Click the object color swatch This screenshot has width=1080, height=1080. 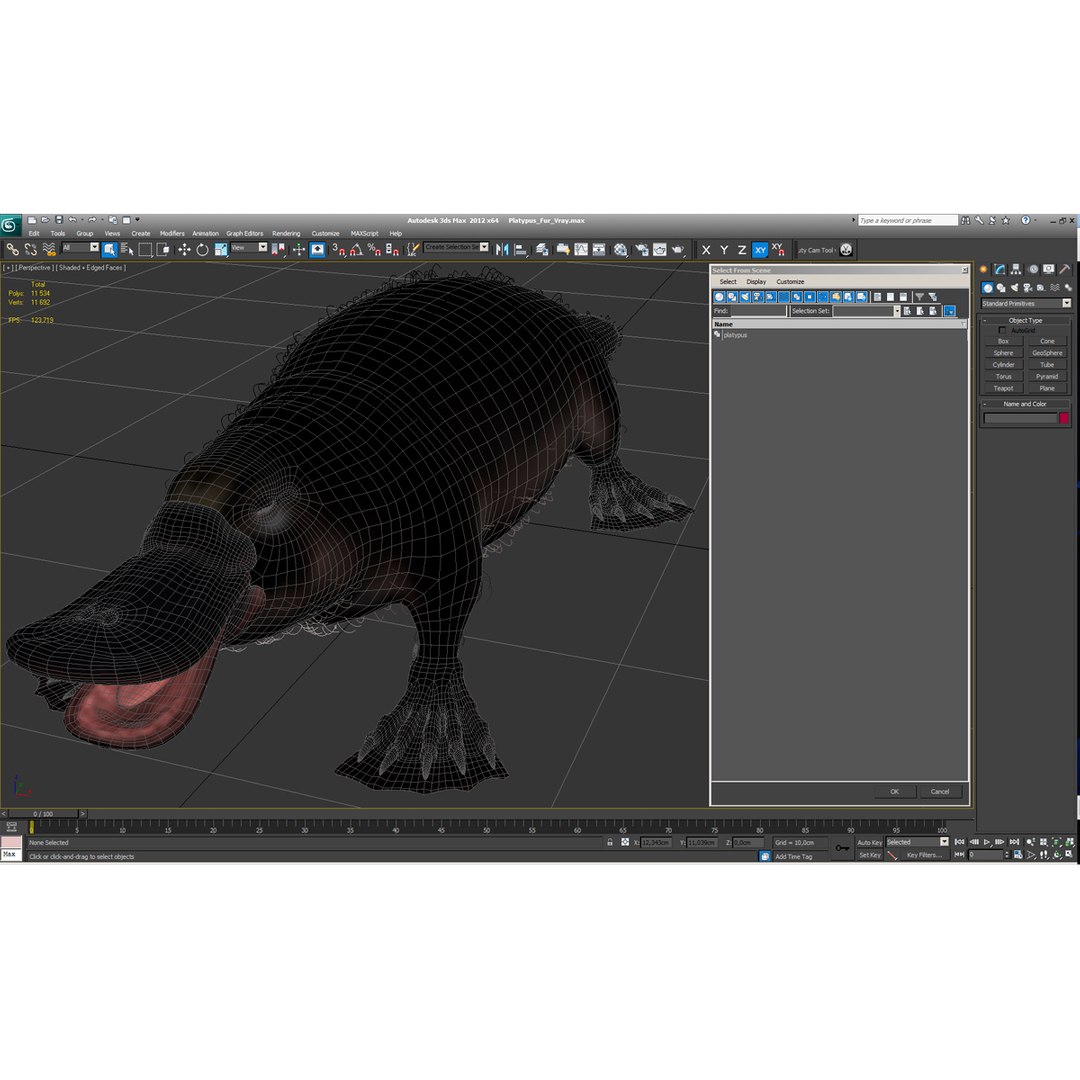point(1064,418)
